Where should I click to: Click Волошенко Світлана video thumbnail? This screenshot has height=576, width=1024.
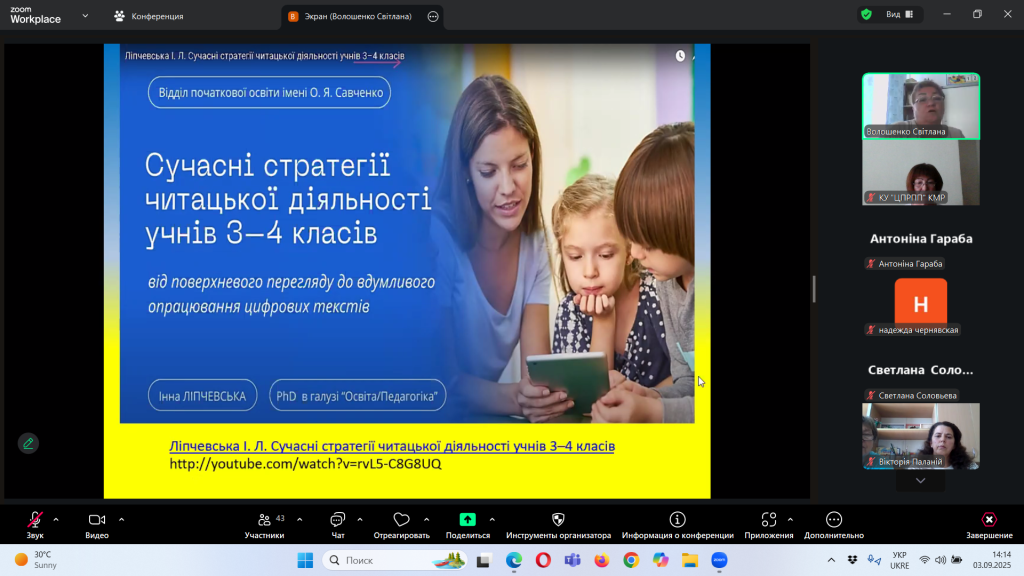tap(920, 105)
